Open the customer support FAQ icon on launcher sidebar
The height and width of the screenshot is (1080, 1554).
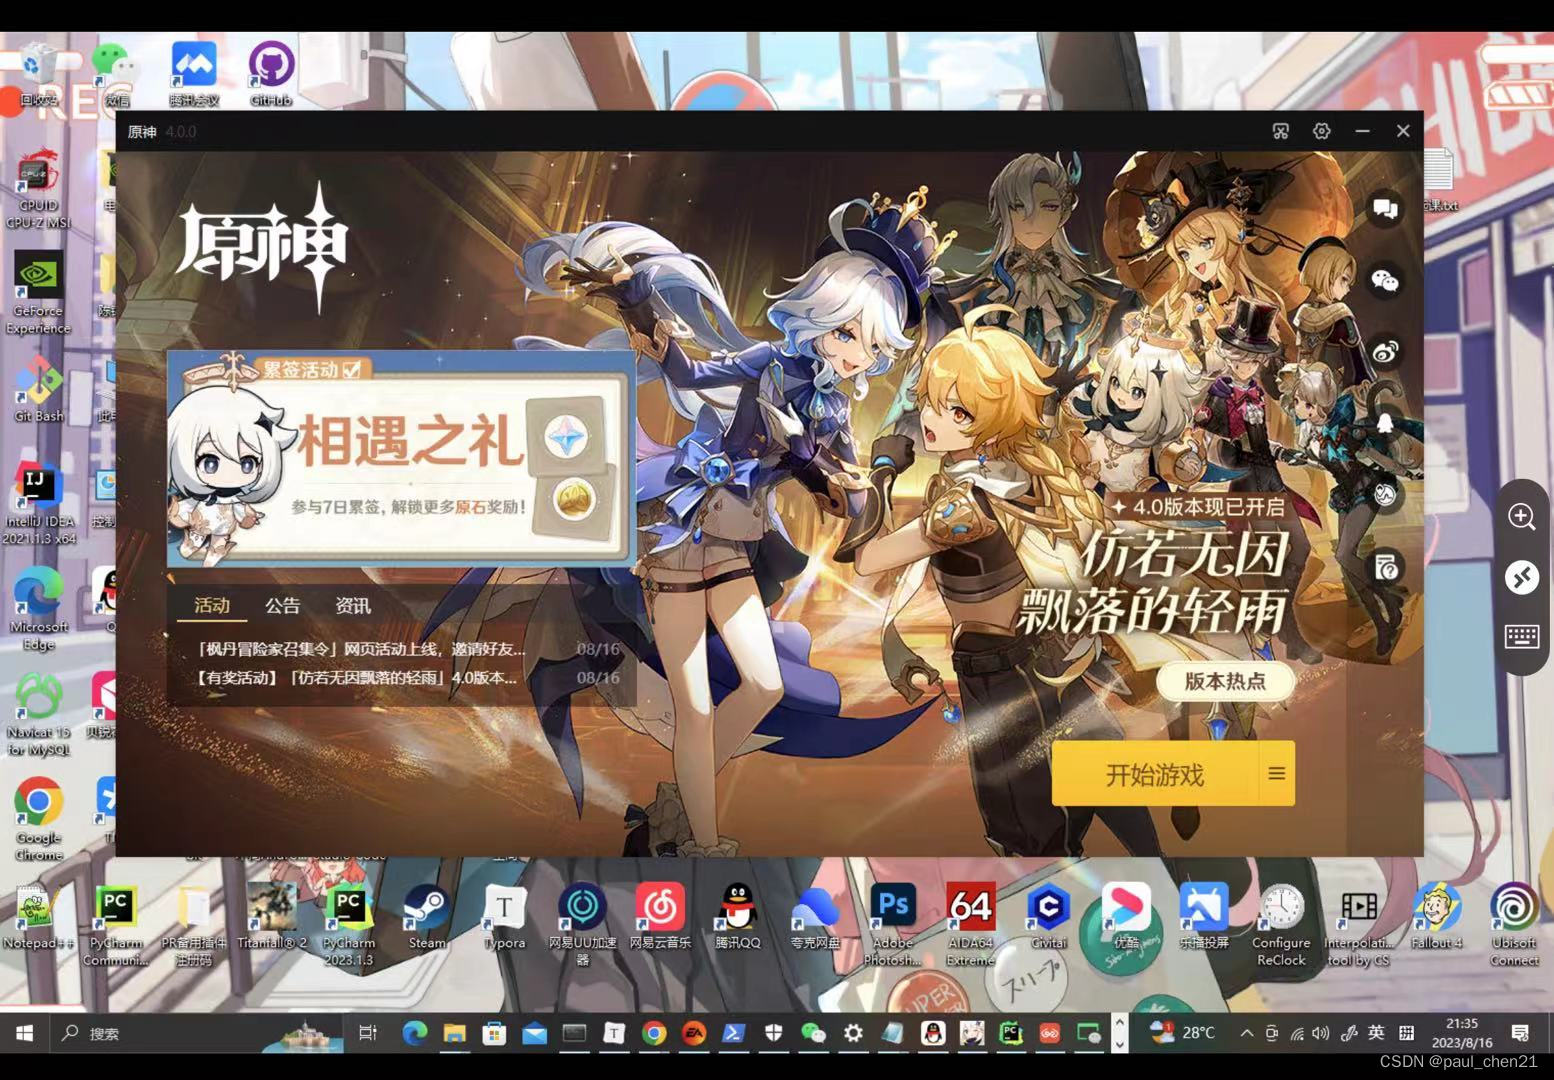(x=1384, y=568)
